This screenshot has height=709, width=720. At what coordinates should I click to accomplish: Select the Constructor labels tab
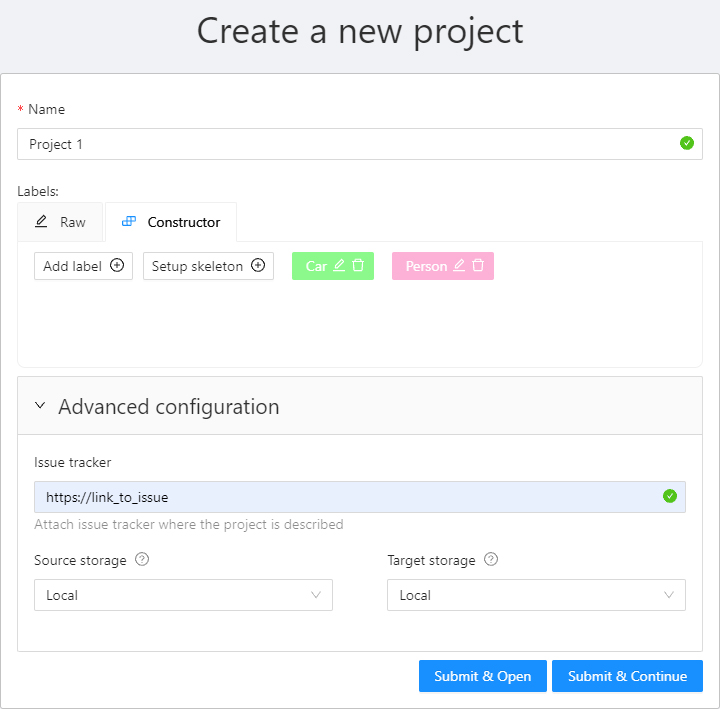171,222
